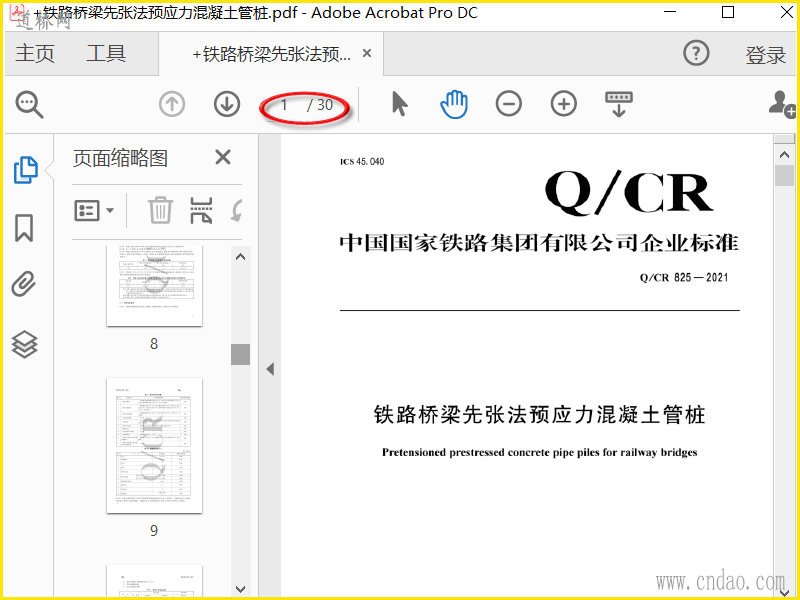Click thumbnail panel scroll down arrow
800x600 pixels.
(241, 589)
